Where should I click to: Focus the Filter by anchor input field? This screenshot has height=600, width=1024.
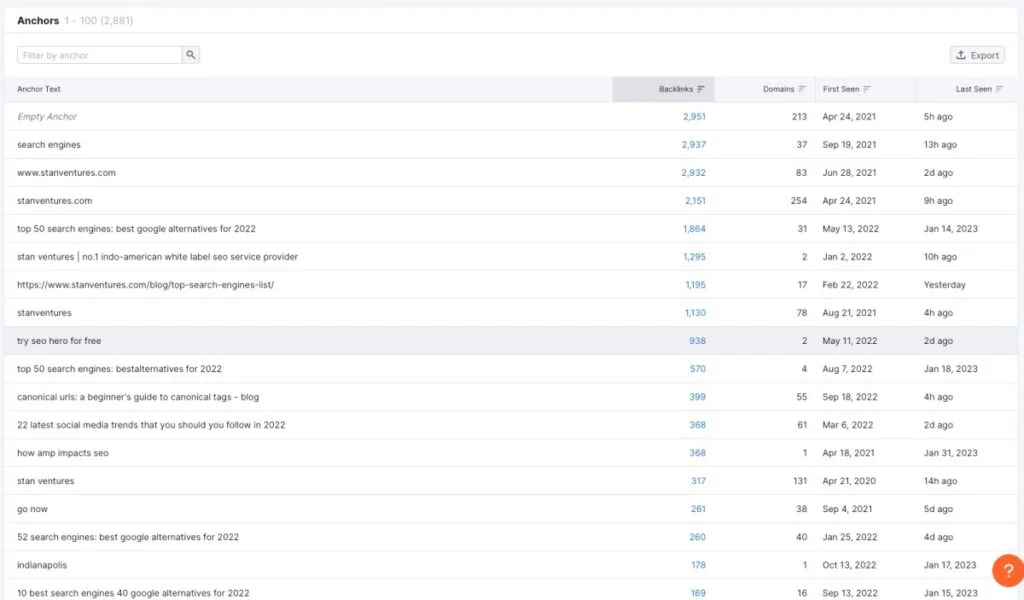click(99, 55)
